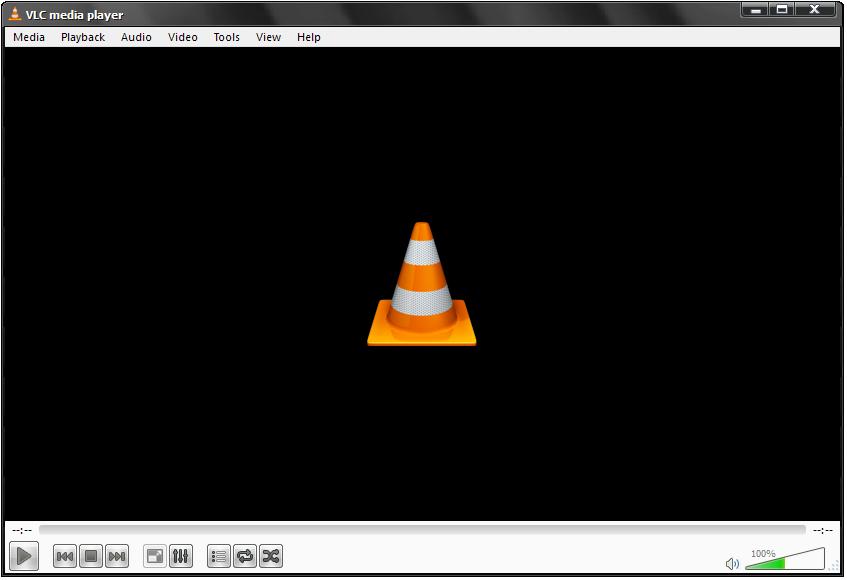Open the Media menu
Image resolution: width=847 pixels, height=580 pixels.
[x=29, y=37]
